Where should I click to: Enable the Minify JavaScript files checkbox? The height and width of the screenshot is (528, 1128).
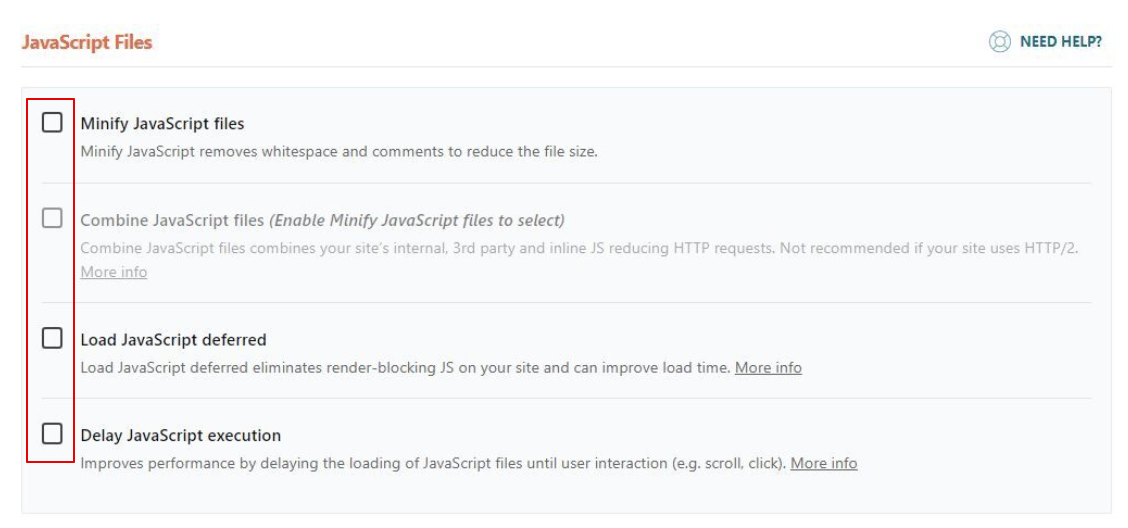tap(52, 123)
